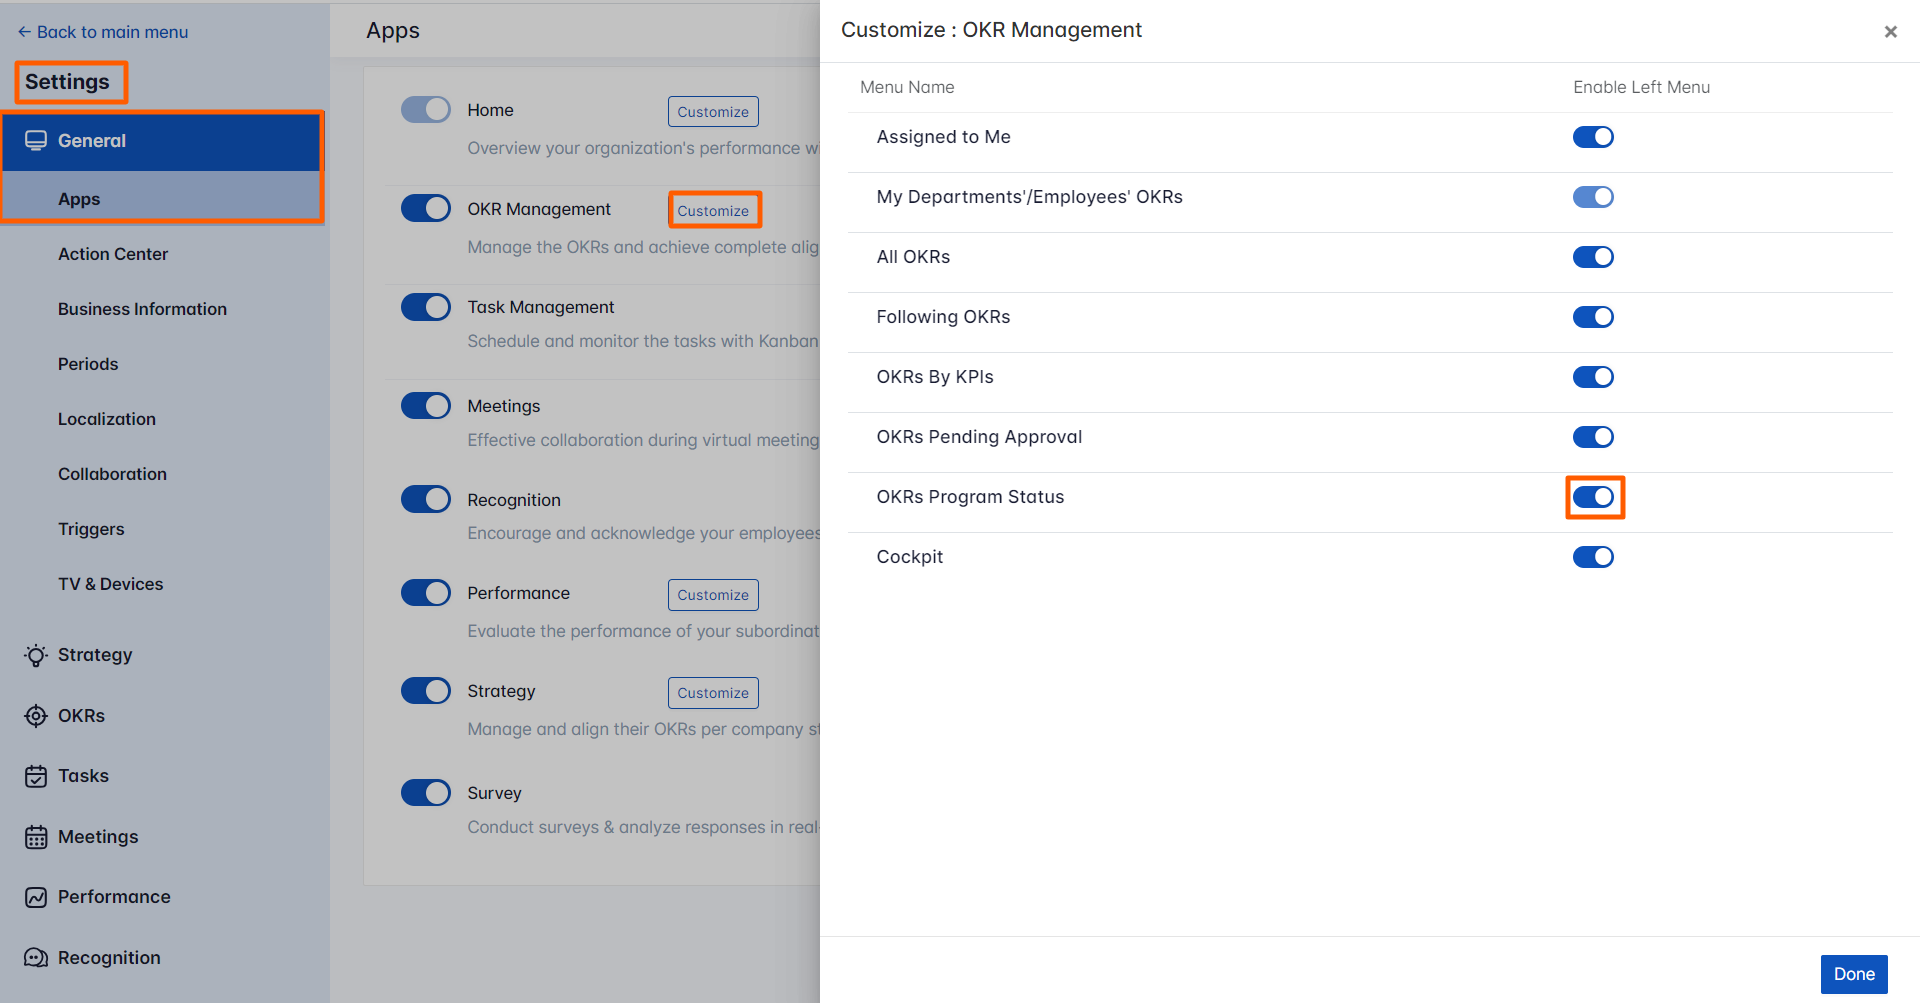
Task: Turn off the Cockpit left menu toggle
Action: [1593, 557]
